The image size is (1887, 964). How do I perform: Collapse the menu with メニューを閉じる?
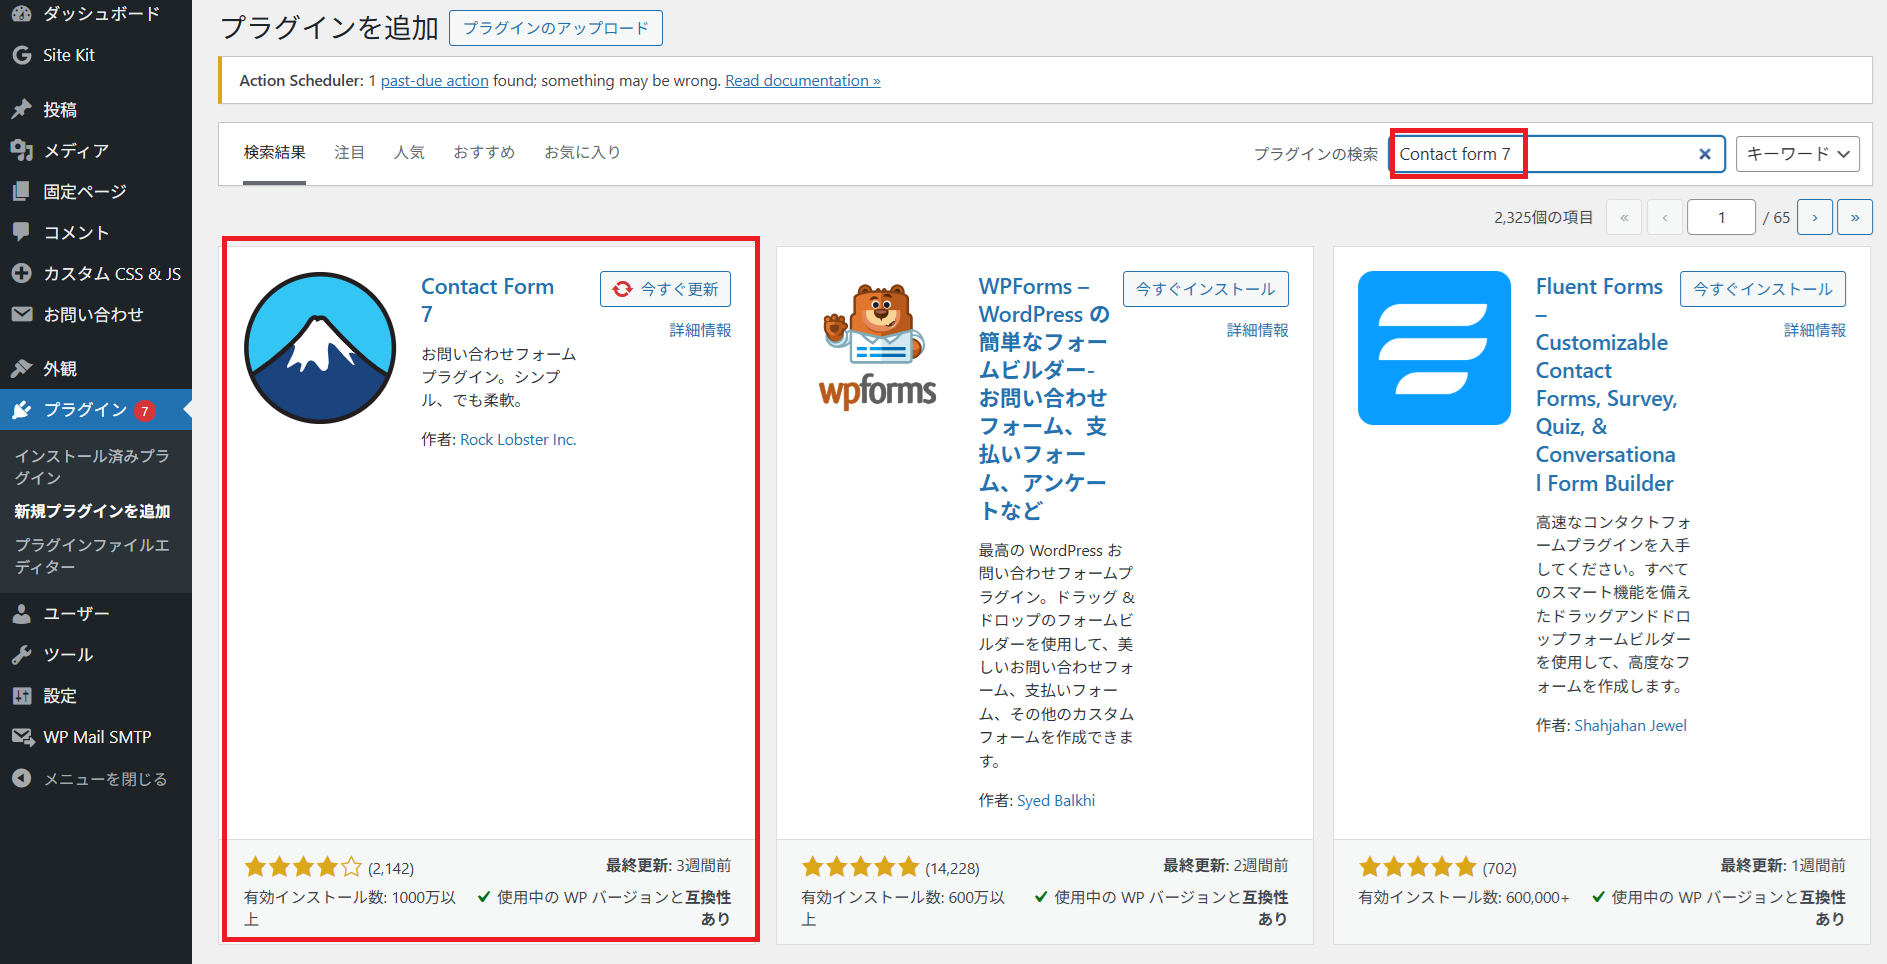tap(104, 779)
